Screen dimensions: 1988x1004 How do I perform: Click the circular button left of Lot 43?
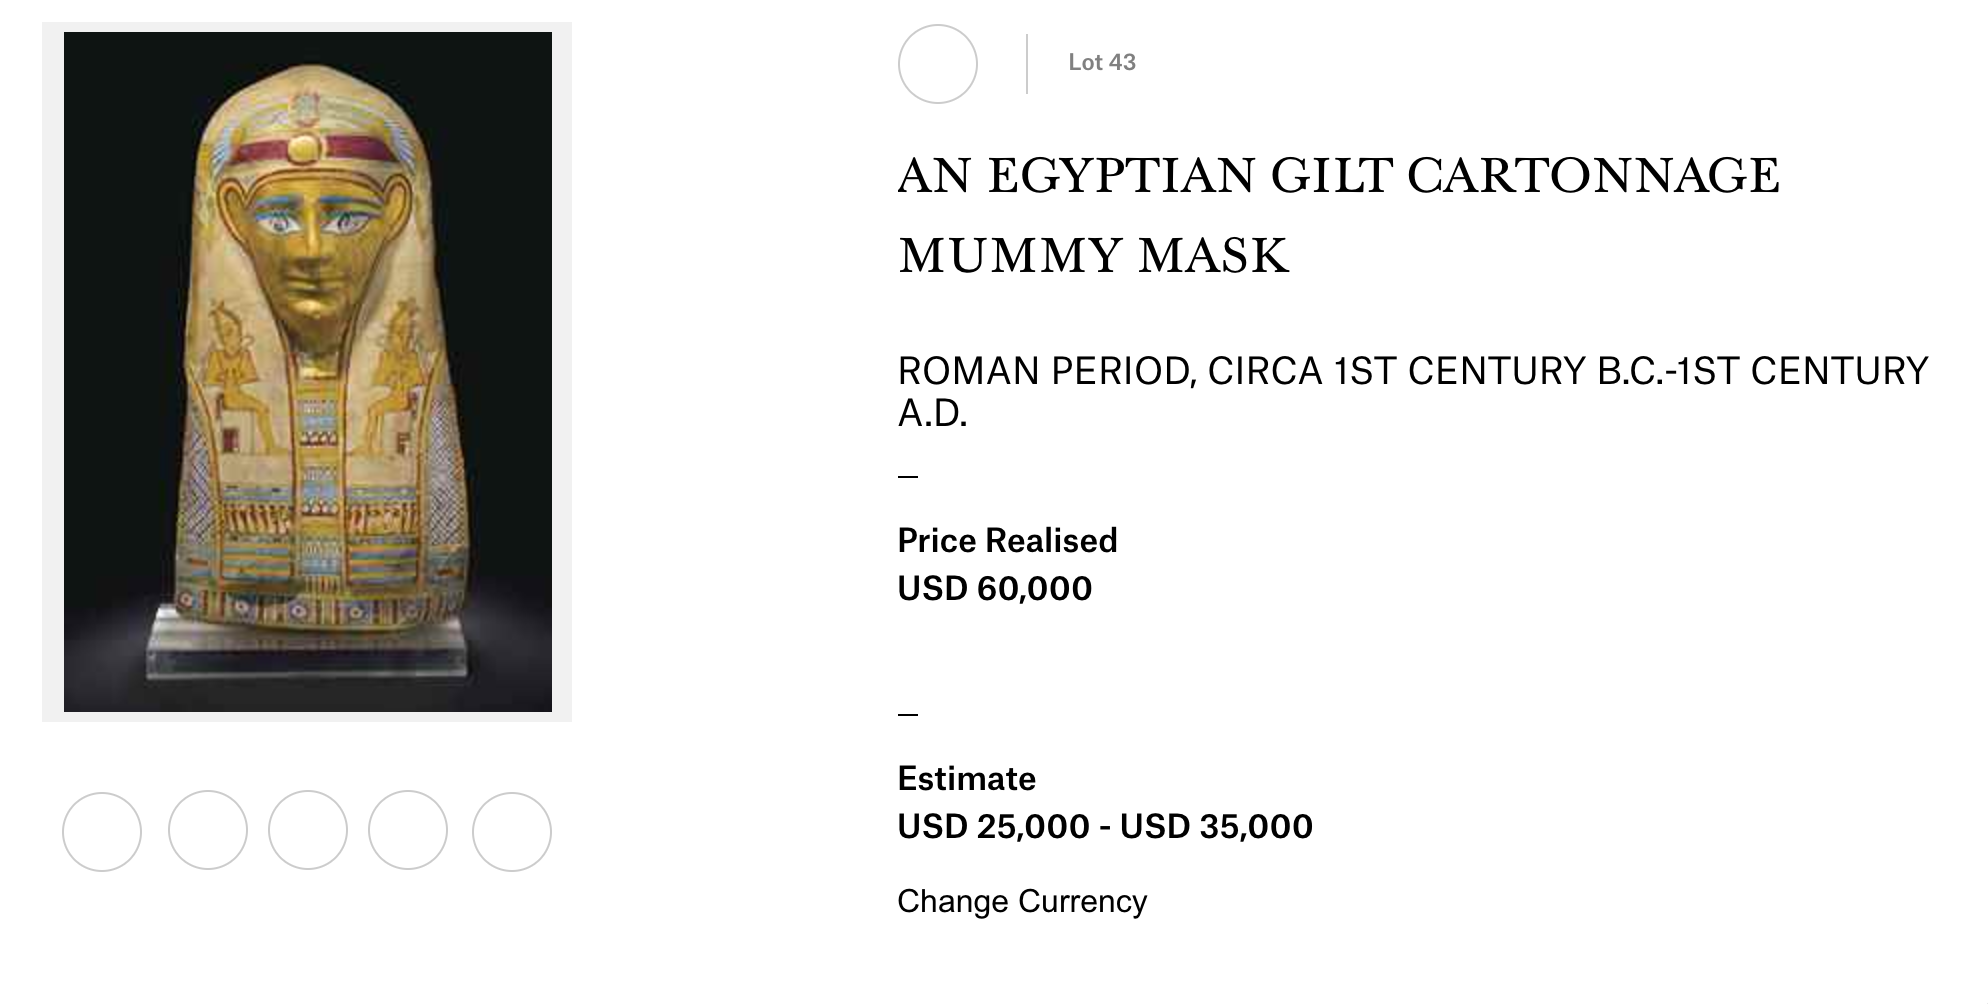pos(938,64)
